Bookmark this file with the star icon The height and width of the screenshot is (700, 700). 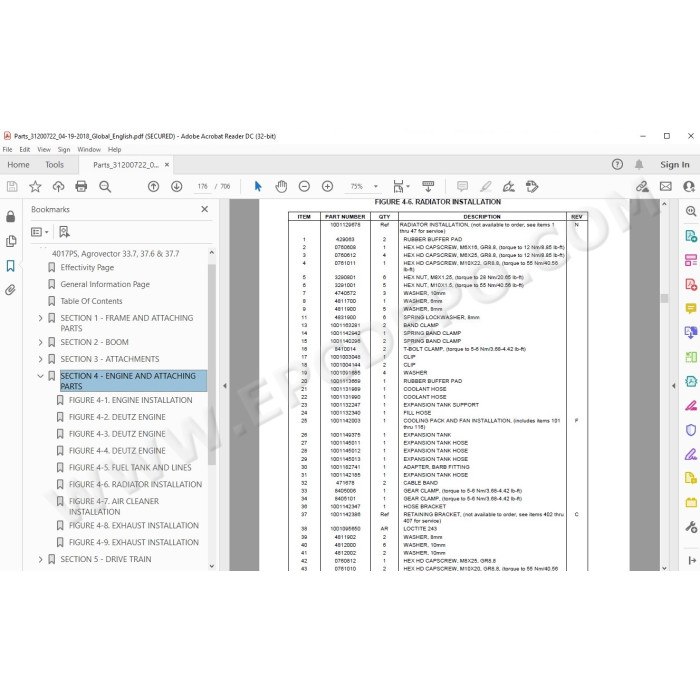tap(35, 187)
